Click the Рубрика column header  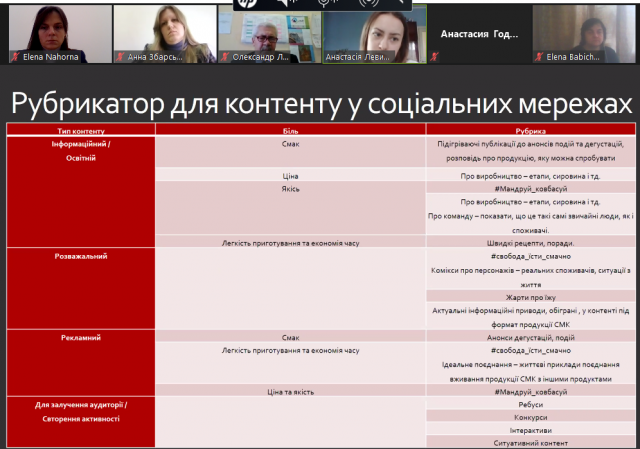(x=531, y=131)
